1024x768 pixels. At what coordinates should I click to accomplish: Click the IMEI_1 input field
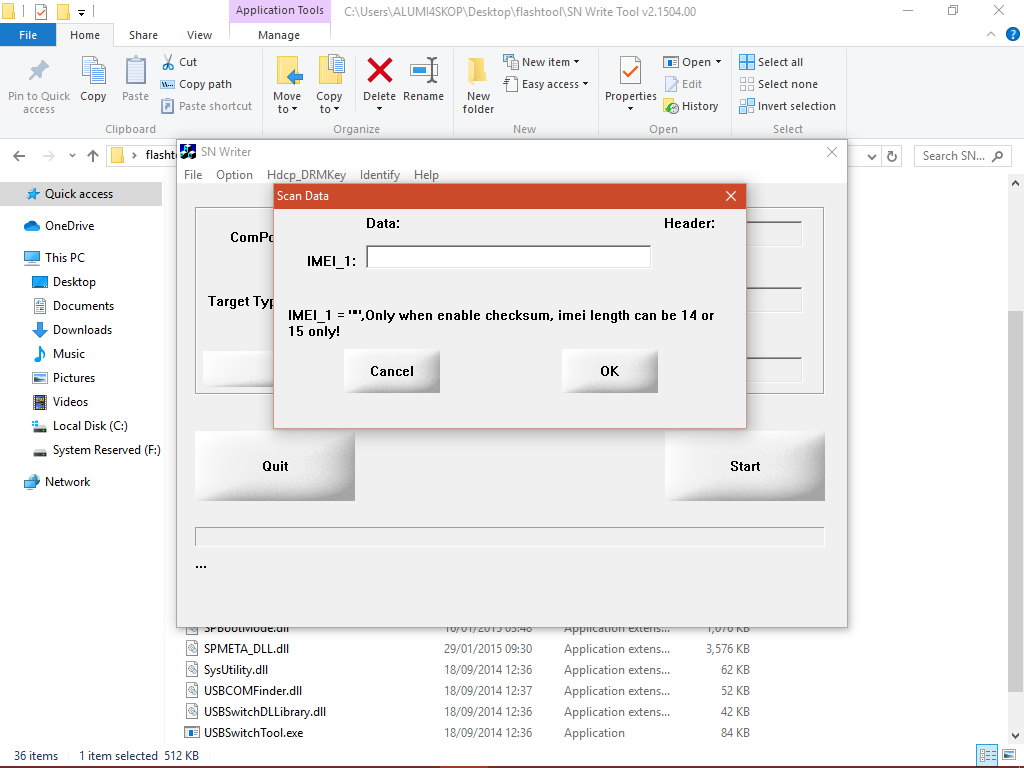click(508, 257)
